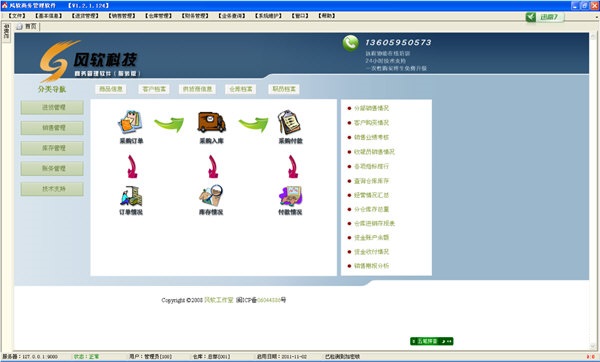Open the 【销售管理】 menu
Viewport: 600px width, 362px height.
[x=122, y=16]
